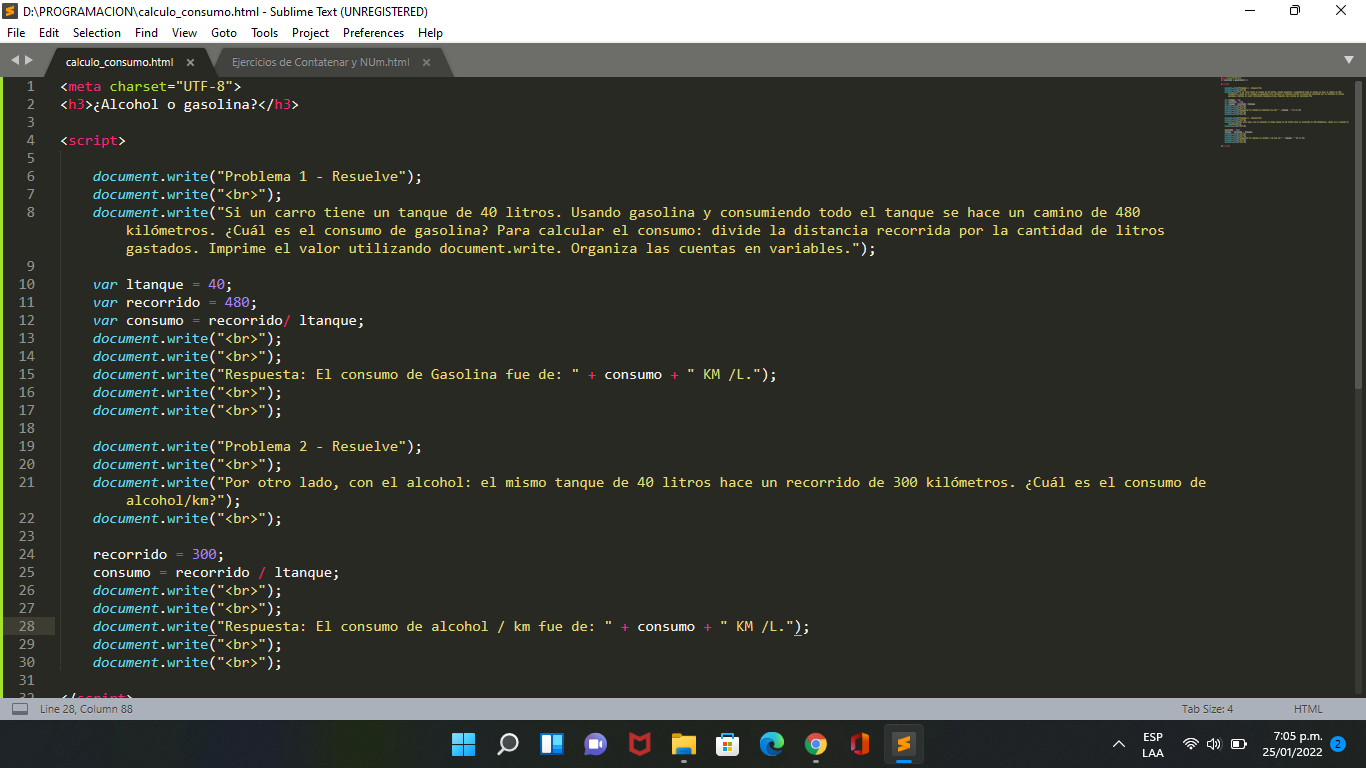1366x768 pixels.
Task: Close Ejercicios de Contatenar y NUm.html tab
Action: coord(426,62)
